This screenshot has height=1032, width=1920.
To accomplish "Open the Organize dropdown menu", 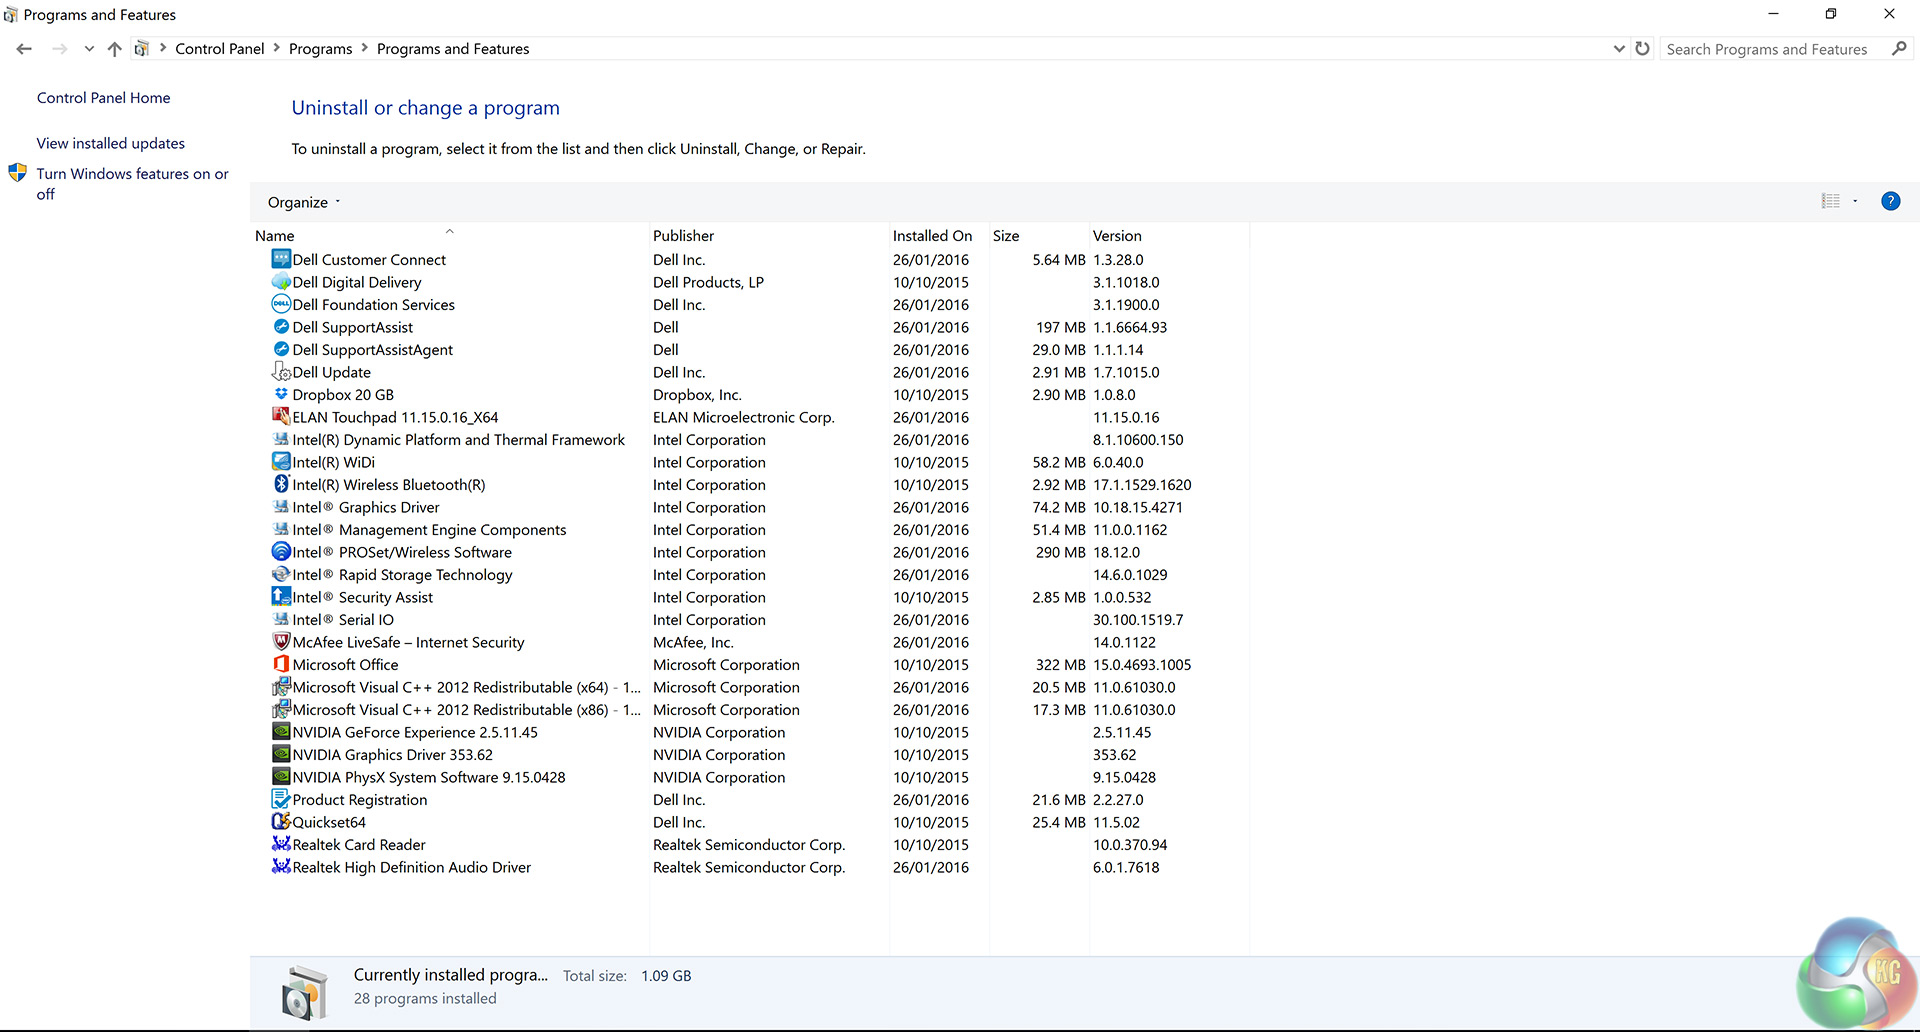I will 303,202.
